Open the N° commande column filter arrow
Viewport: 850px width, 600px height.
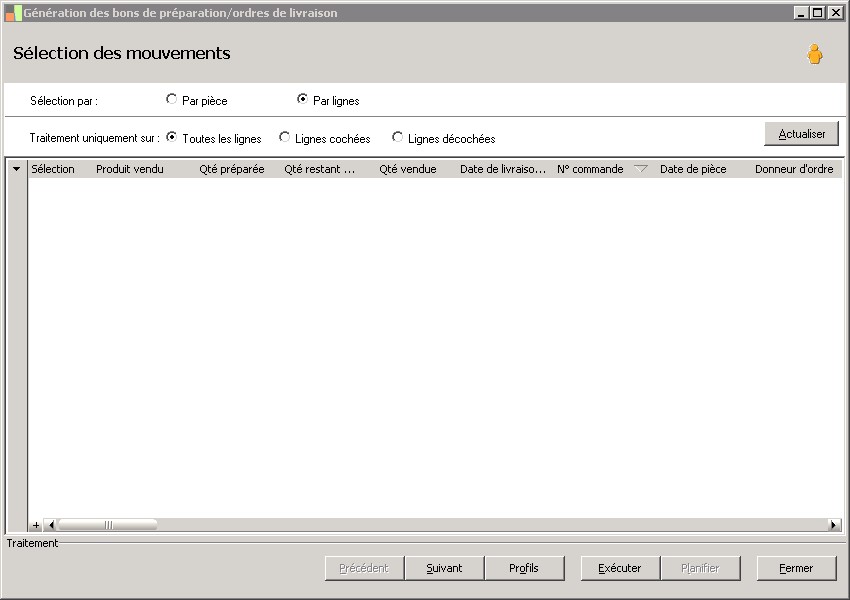tap(641, 169)
